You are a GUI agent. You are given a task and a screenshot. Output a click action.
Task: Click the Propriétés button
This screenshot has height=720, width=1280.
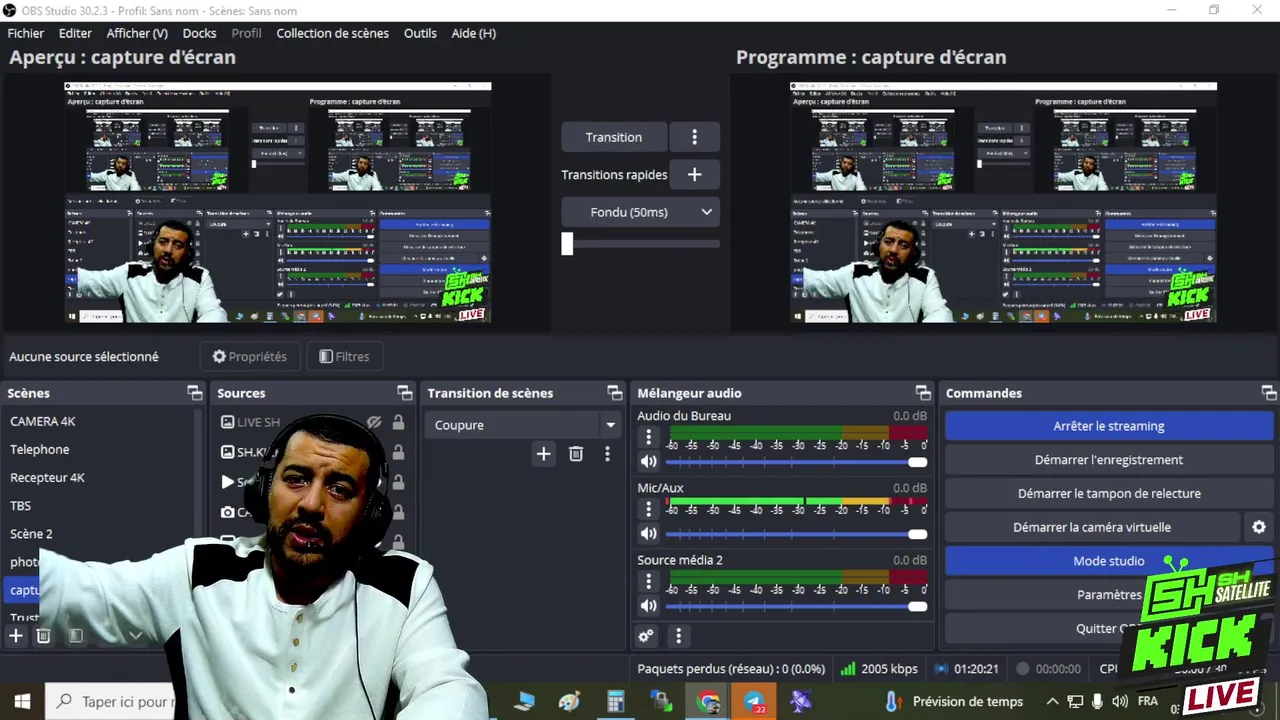click(x=250, y=356)
